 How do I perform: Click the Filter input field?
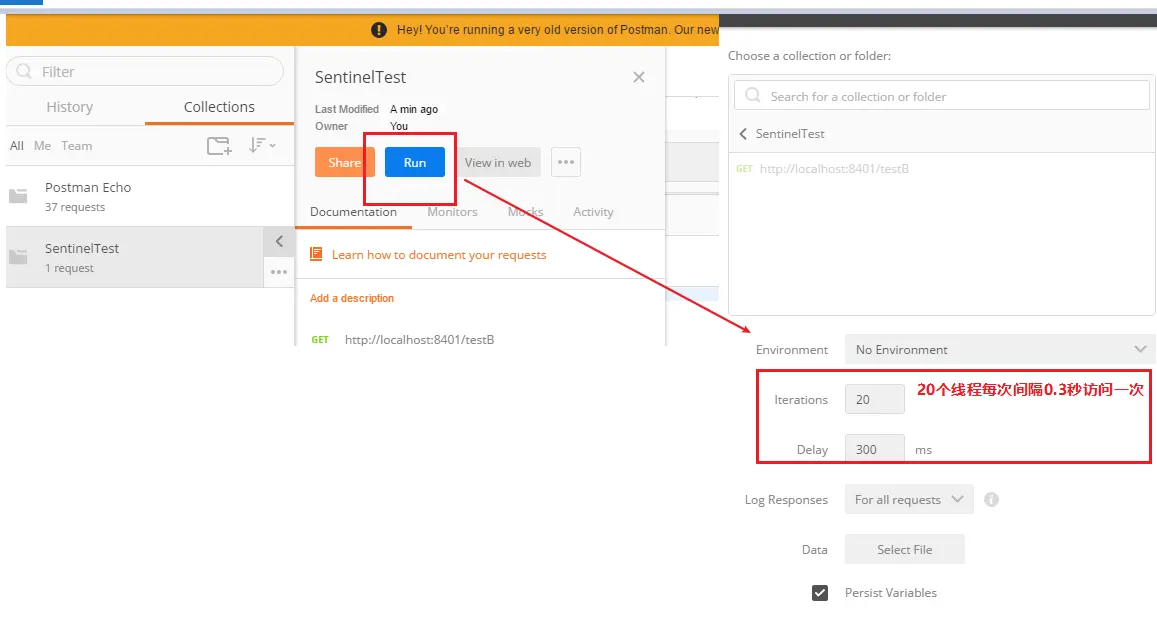pyautogui.click(x=145, y=72)
